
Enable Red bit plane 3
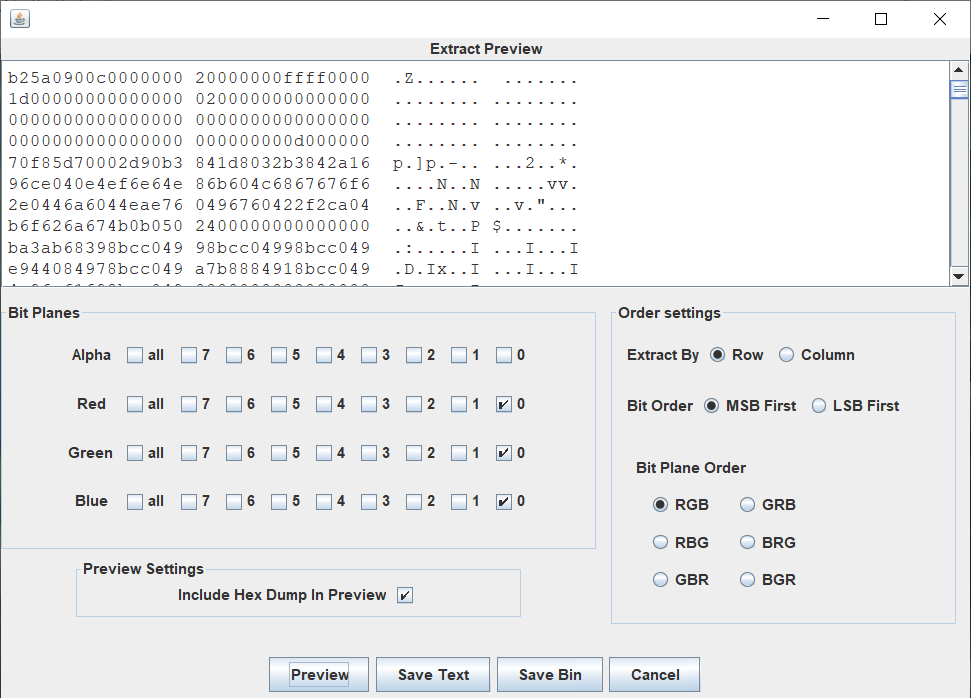pyautogui.click(x=368, y=404)
